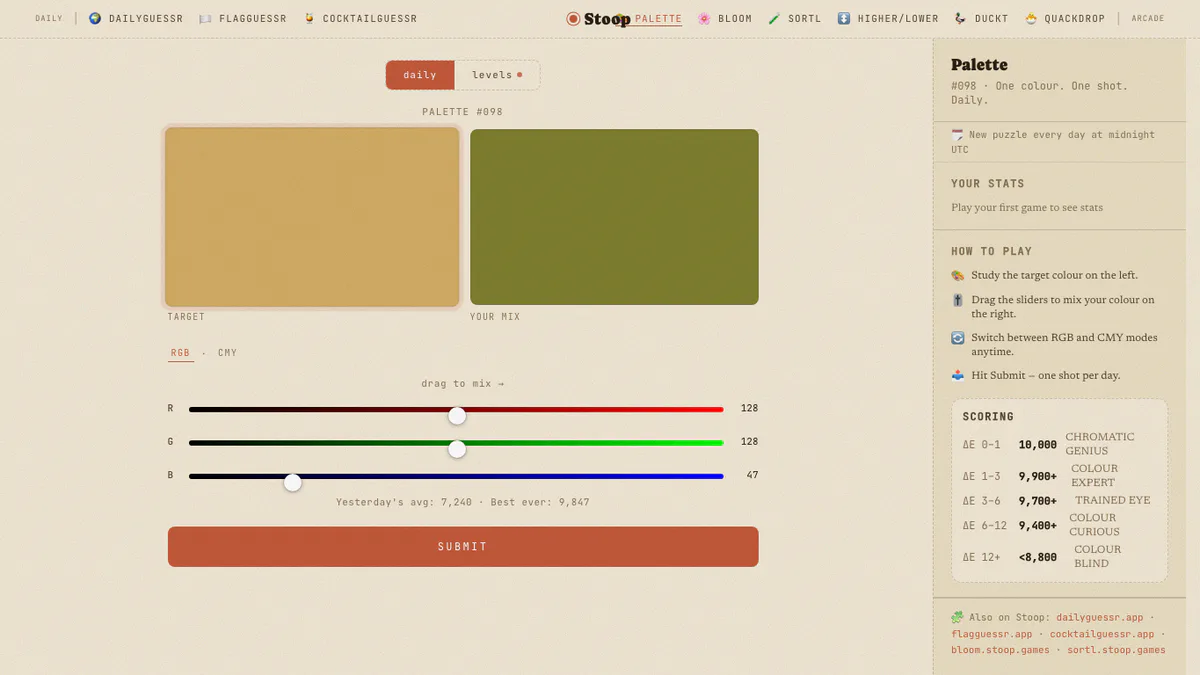Click the switch icon beside RGB and CMY
1200x675 pixels.
(x=958, y=338)
